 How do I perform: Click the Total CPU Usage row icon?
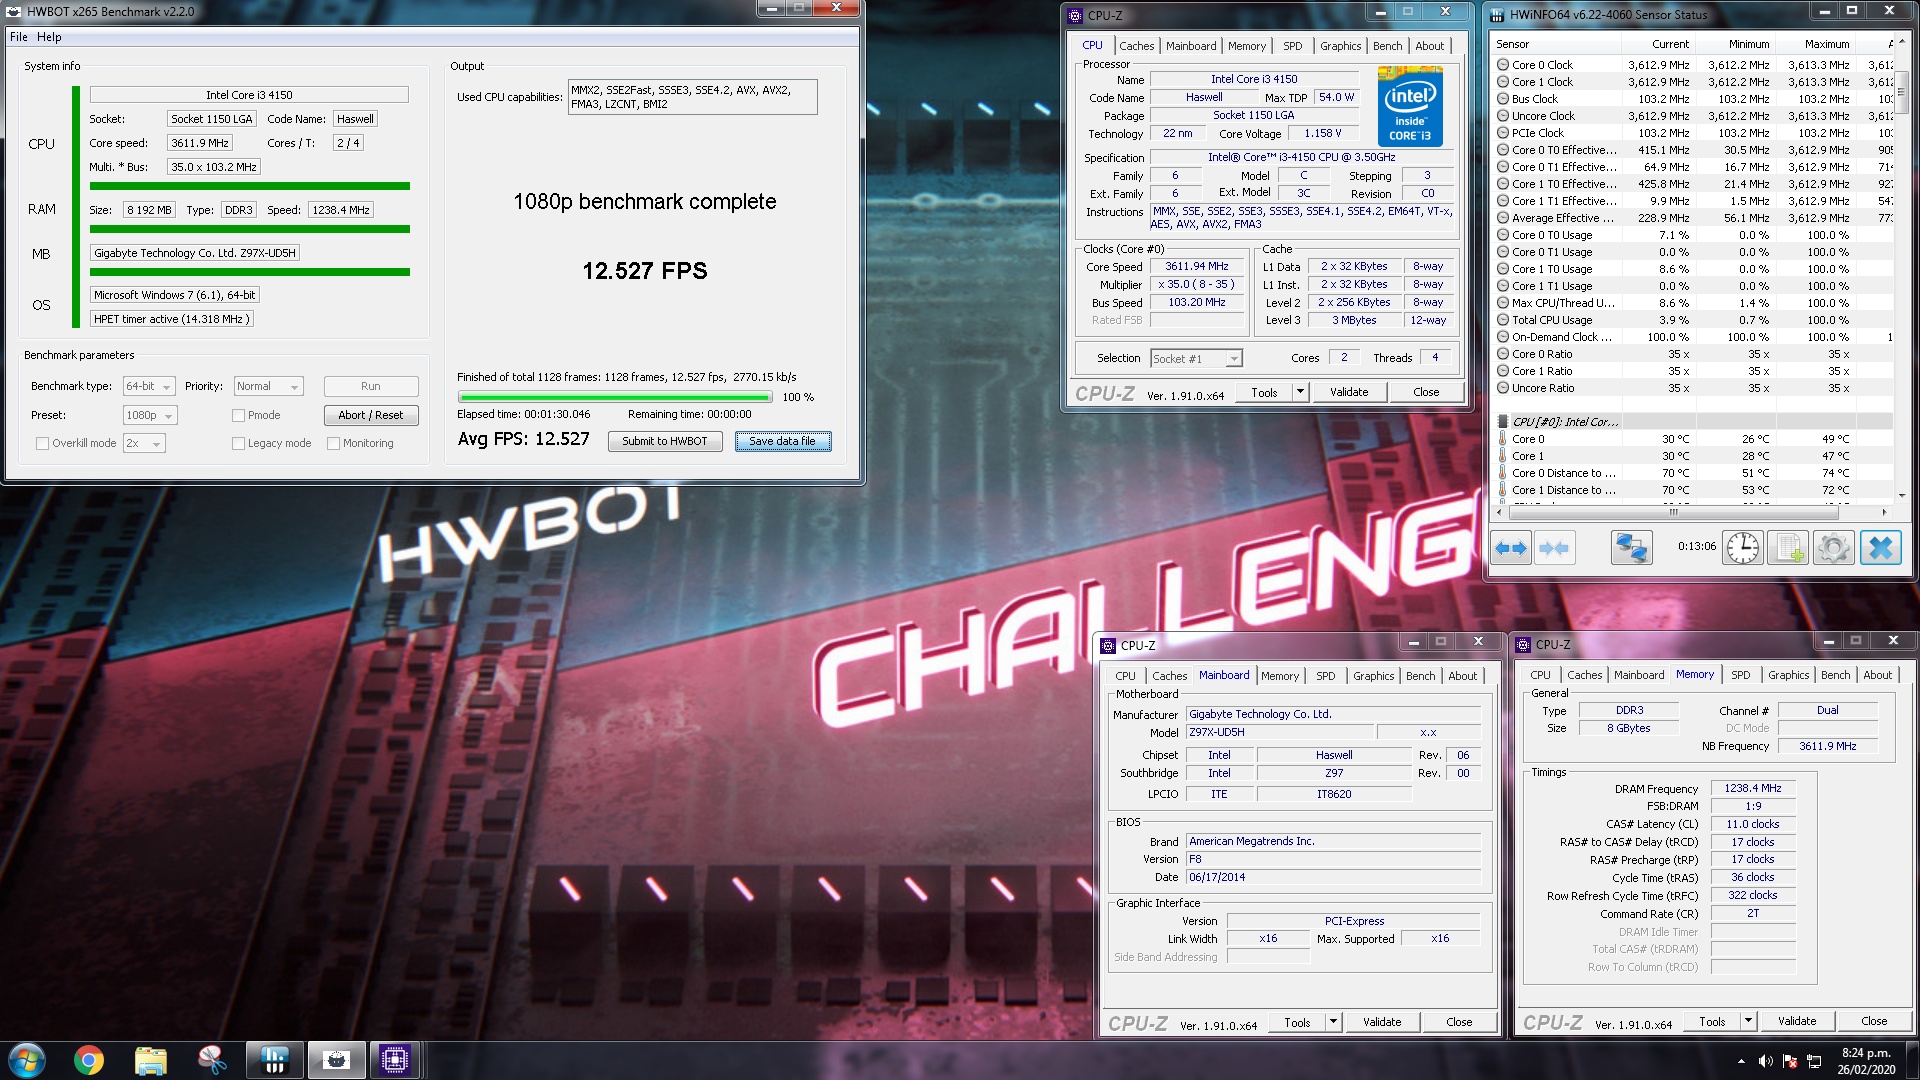pos(1502,320)
